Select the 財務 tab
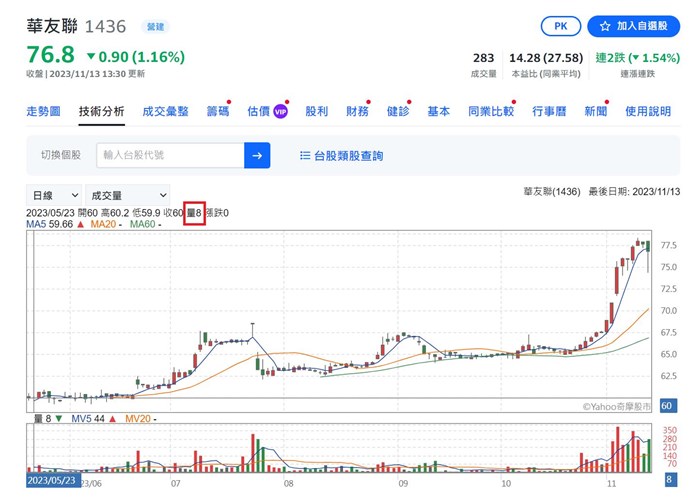The height and width of the screenshot is (502, 690). [357, 112]
